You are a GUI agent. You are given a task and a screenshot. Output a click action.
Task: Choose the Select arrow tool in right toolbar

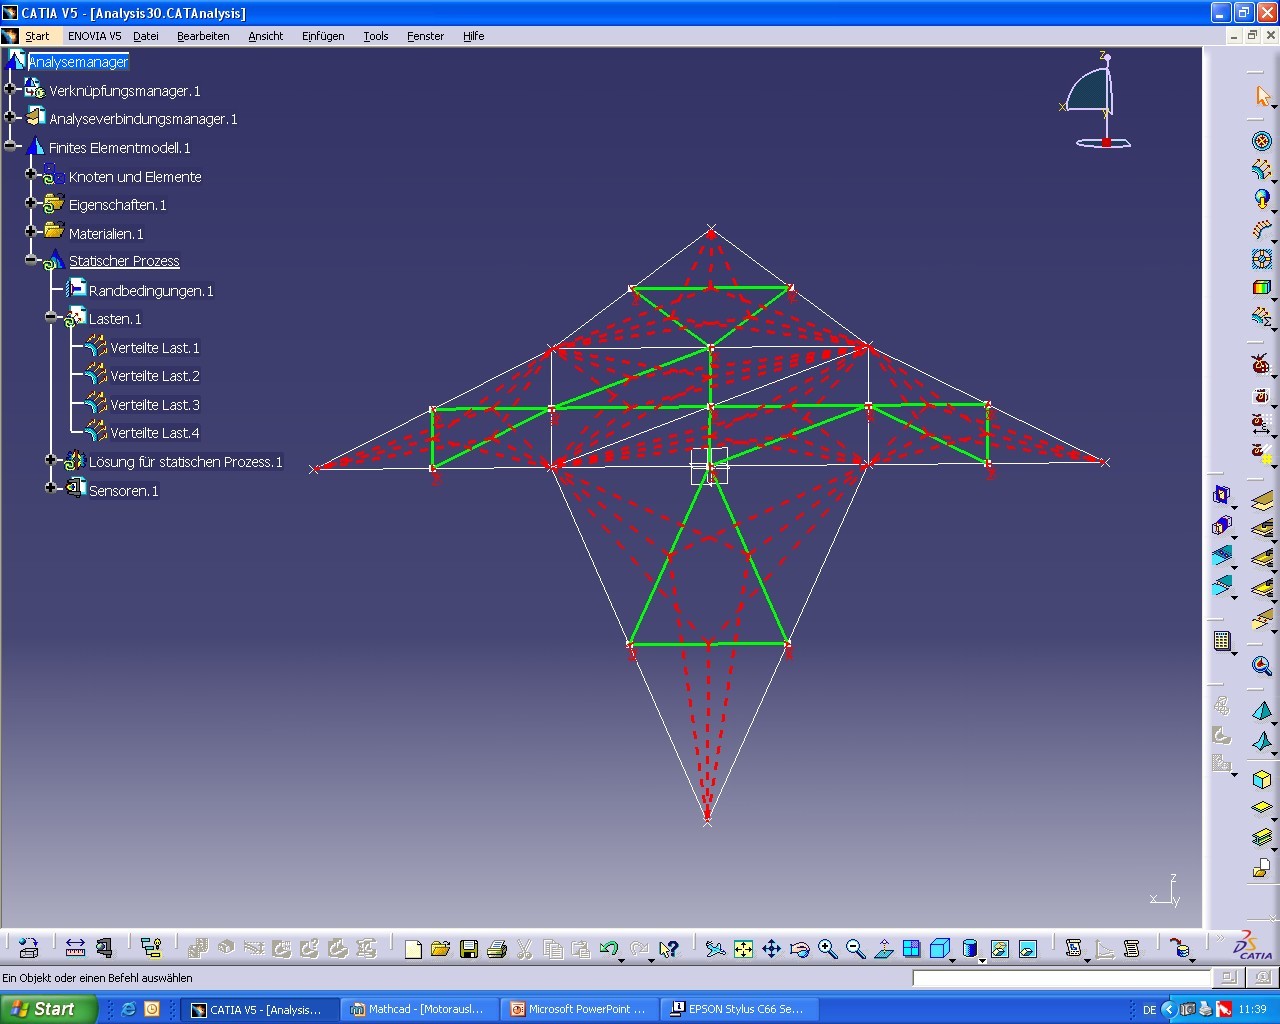click(x=1262, y=96)
